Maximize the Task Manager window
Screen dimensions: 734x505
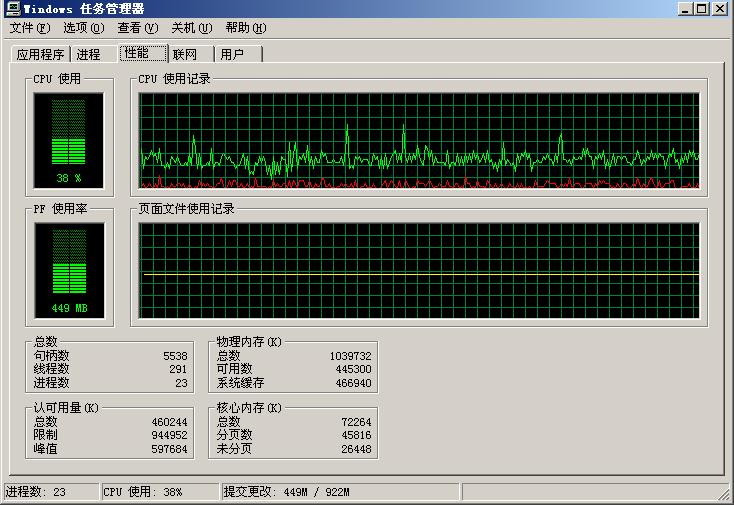(702, 8)
